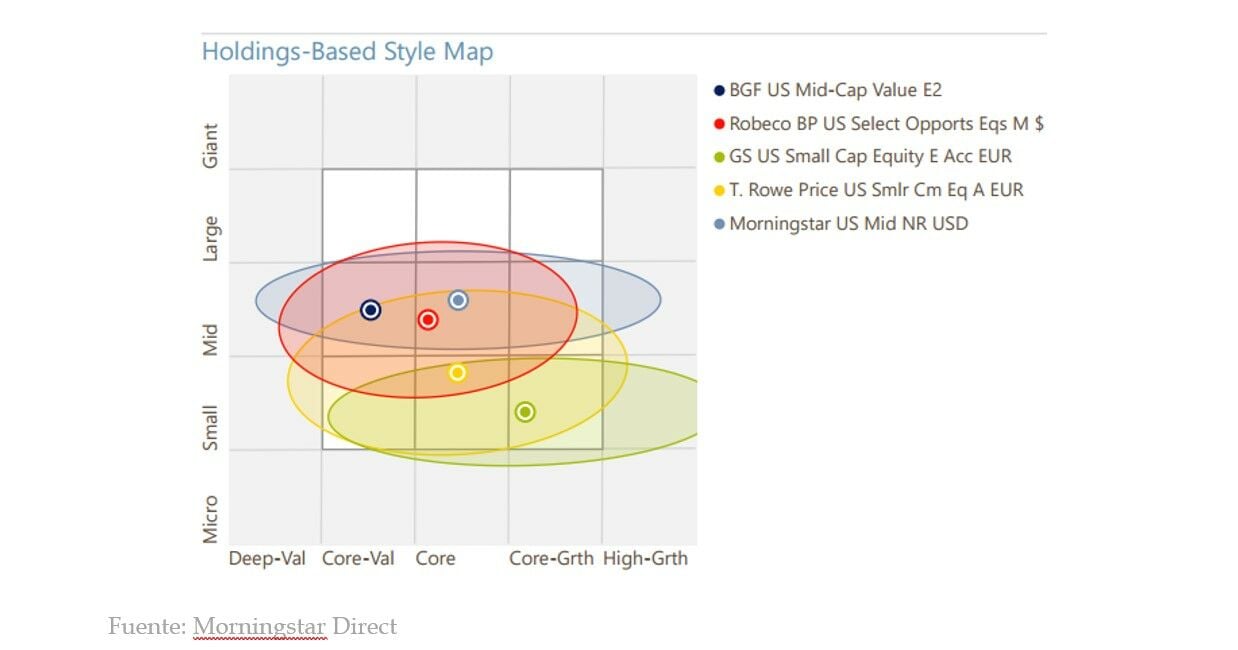
Task: Click the "Deep-Val" axis label
Action: coord(267,559)
